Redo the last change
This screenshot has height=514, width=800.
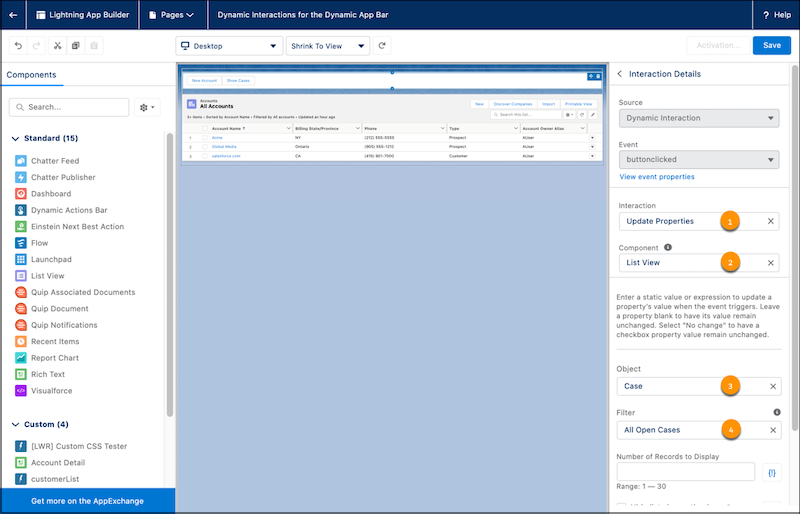tap(36, 45)
